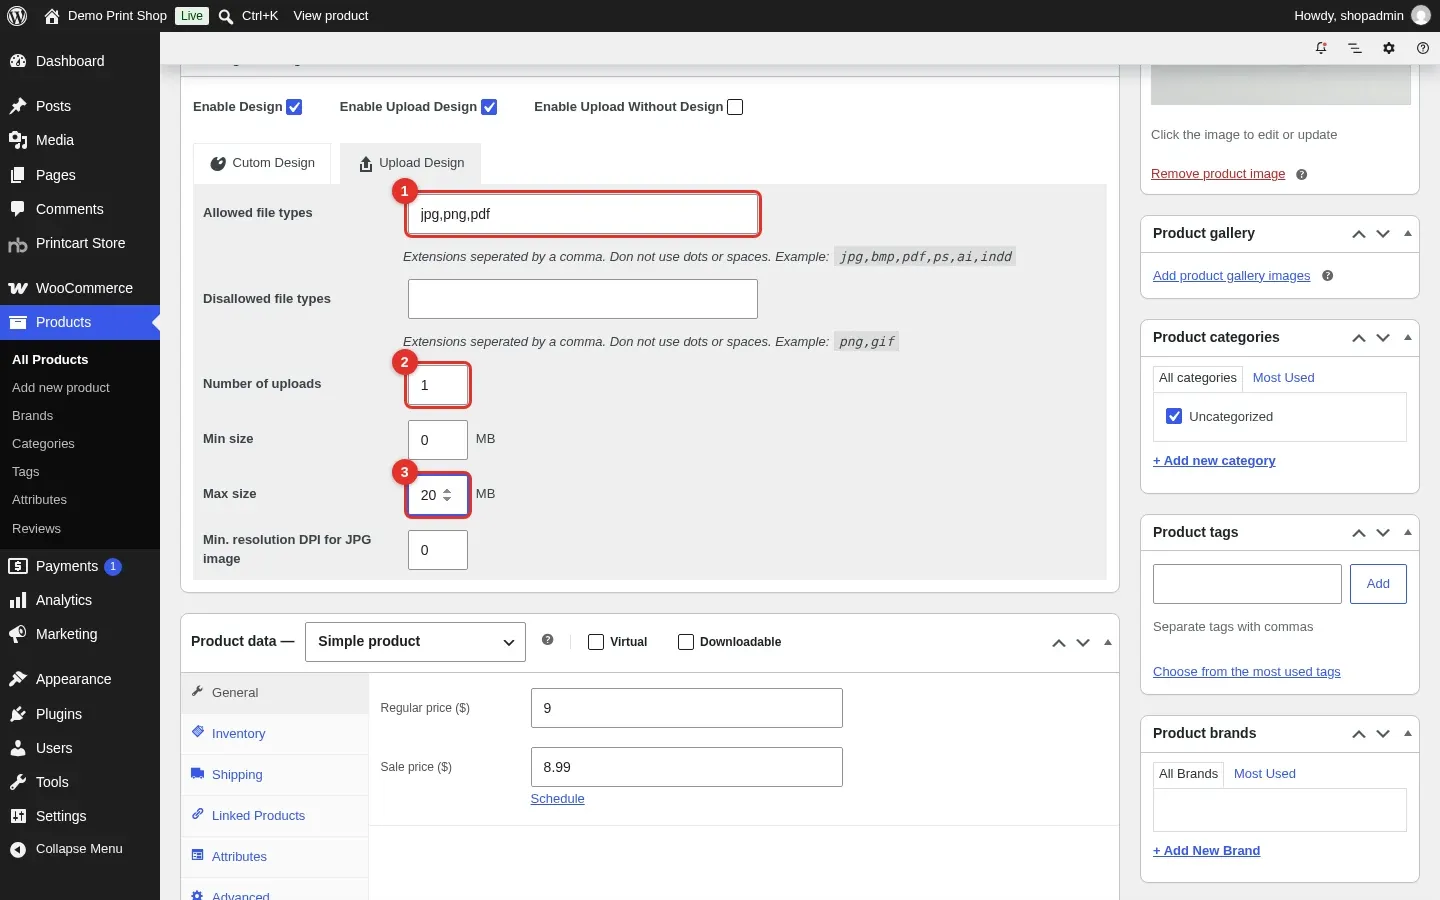Collapse the Product brands panel toggle triangle
This screenshot has height=900, width=1440.
1408,733
